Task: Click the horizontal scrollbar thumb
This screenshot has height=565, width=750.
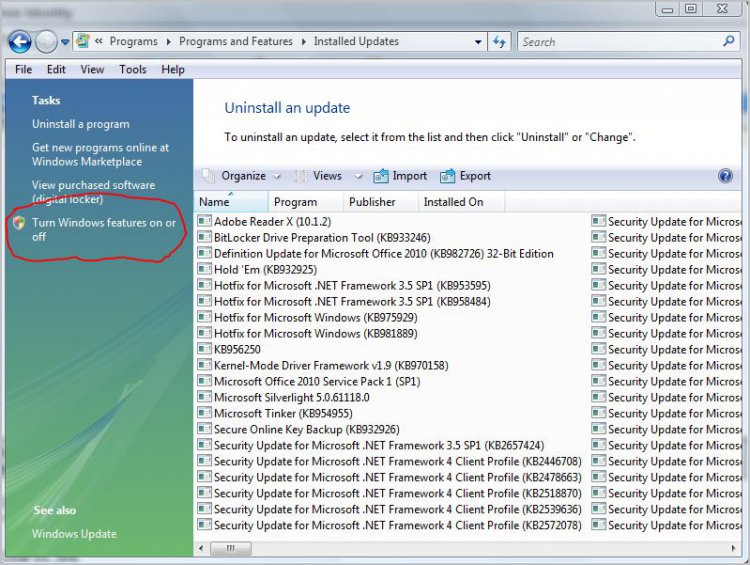Action: tap(231, 548)
